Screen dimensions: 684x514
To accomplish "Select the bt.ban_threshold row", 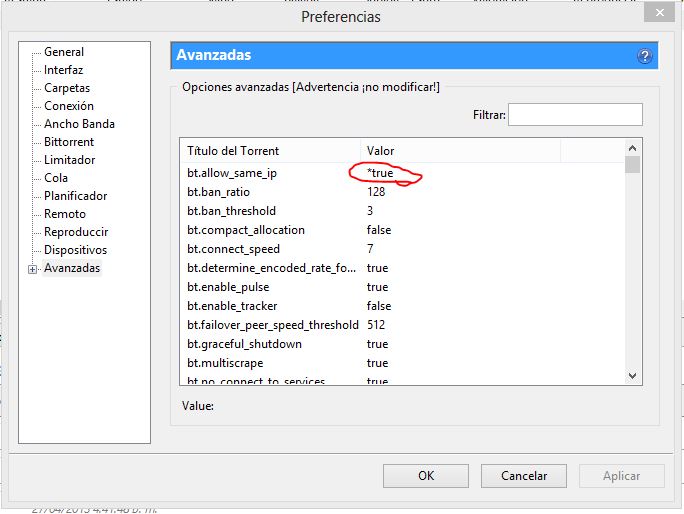I will pyautogui.click(x=402, y=211).
